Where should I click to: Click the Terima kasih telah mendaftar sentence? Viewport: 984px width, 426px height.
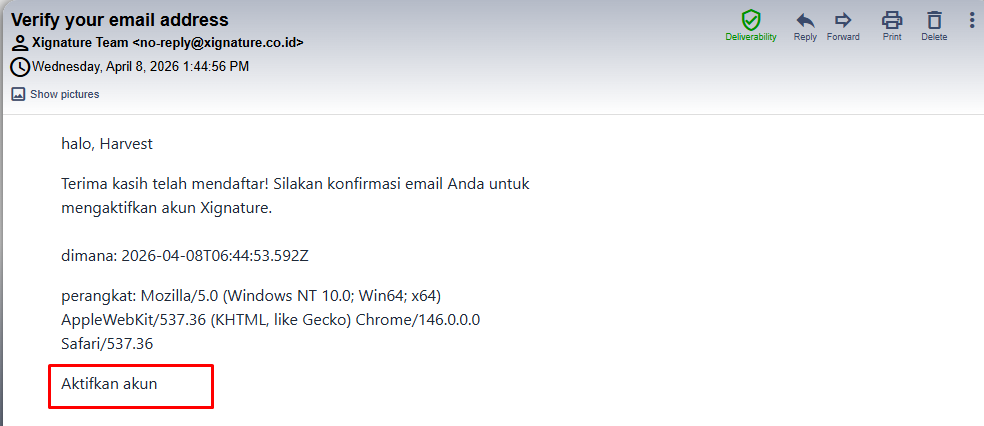click(x=295, y=184)
